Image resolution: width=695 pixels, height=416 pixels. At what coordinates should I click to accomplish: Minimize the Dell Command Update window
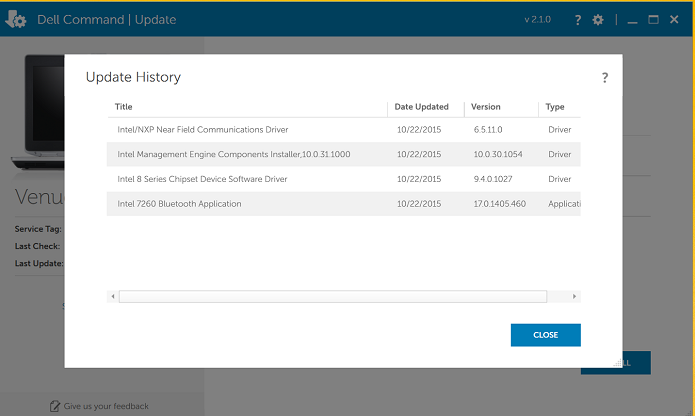point(633,20)
